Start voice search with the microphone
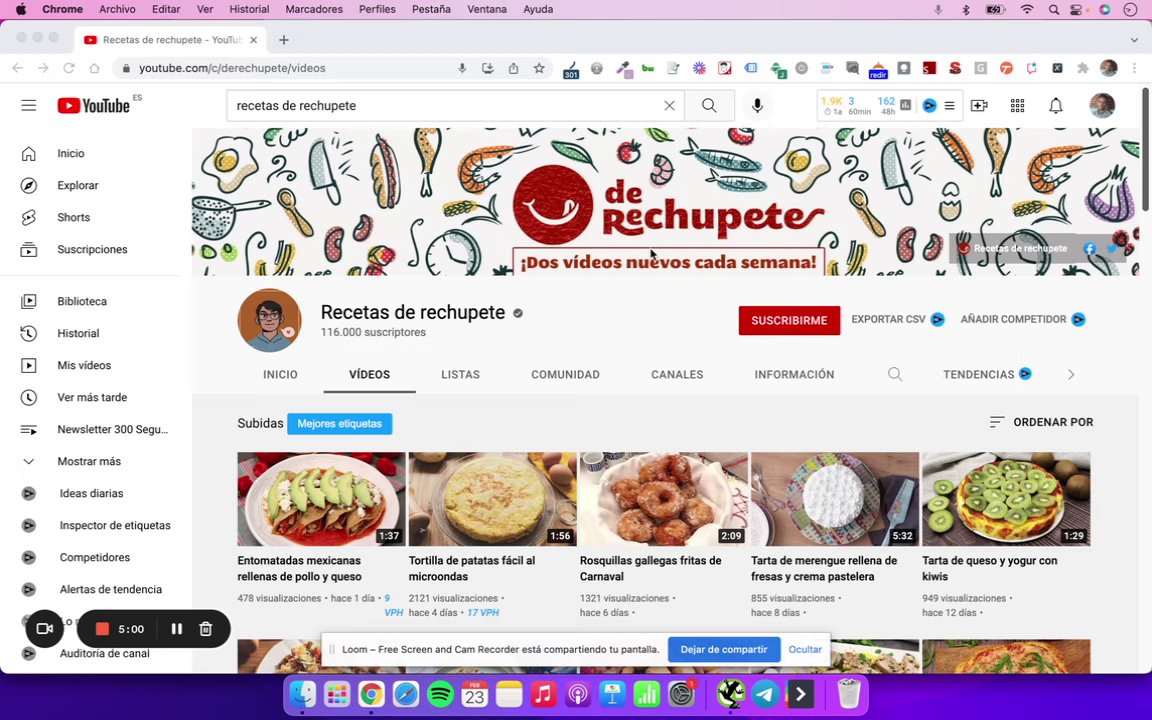The image size is (1152, 720). [x=757, y=106]
